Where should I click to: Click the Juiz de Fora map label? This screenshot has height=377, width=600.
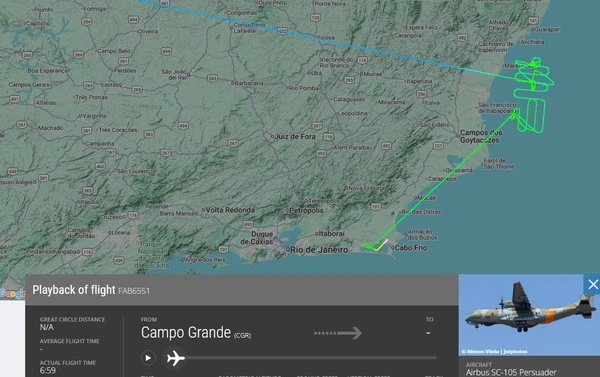click(x=295, y=137)
